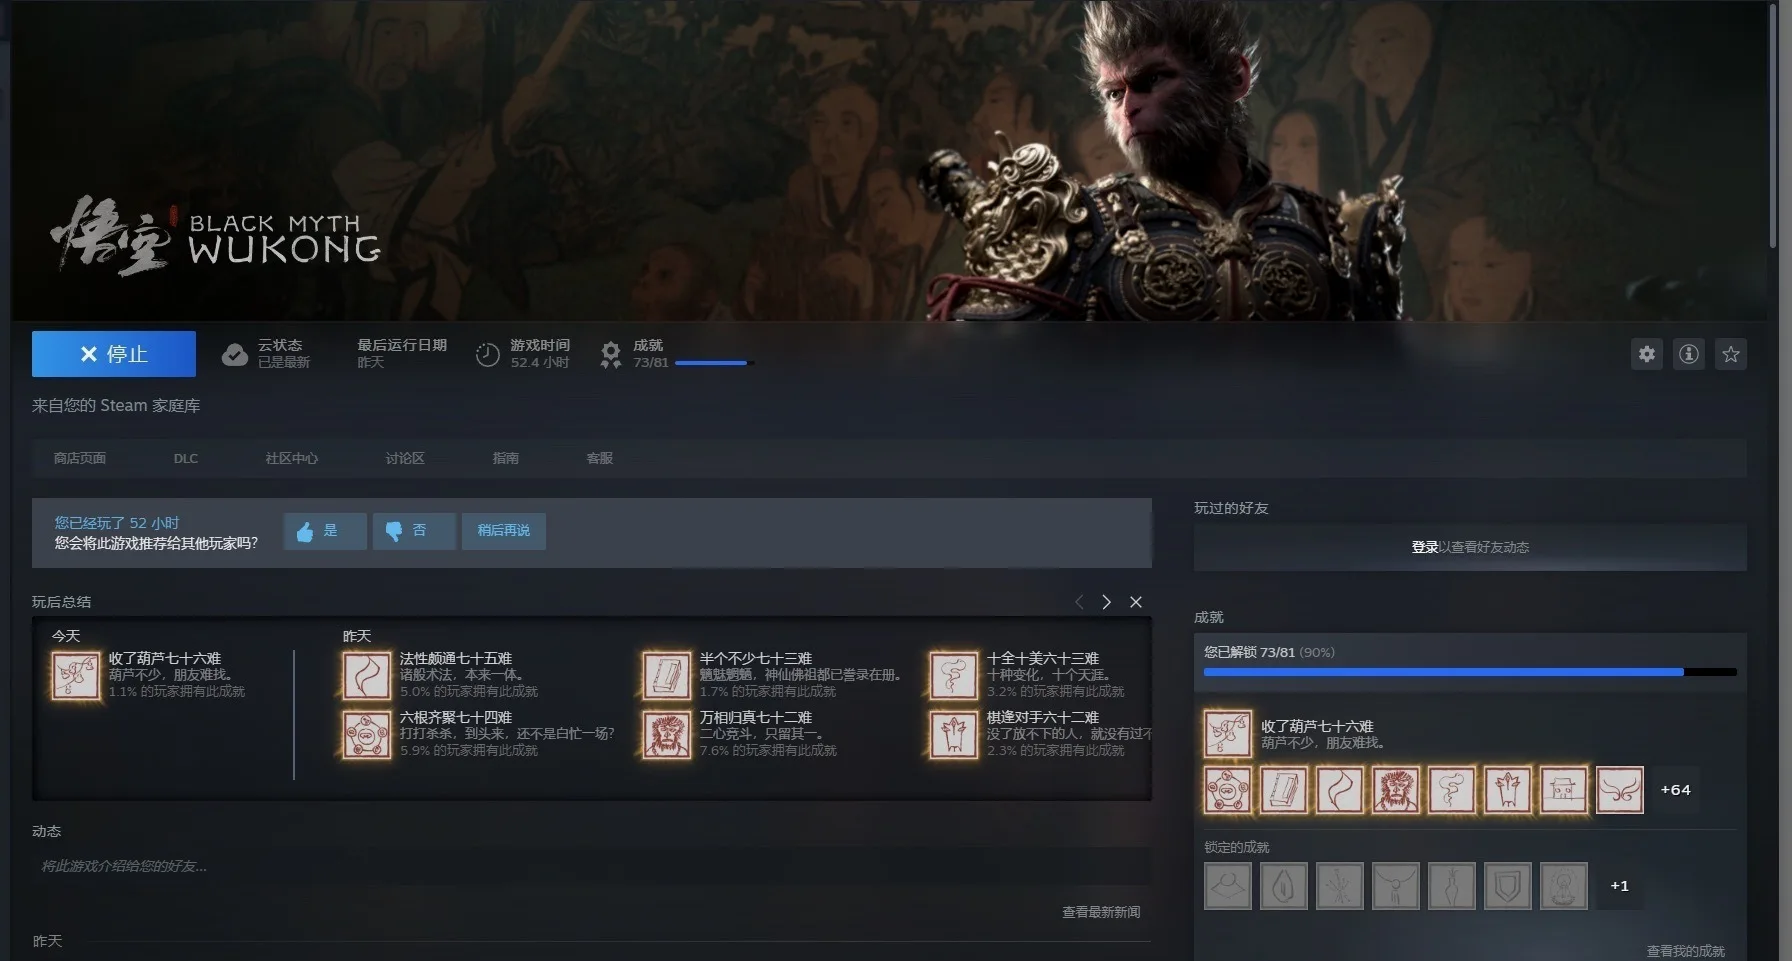Open achievement icon 万相归真七十二难
Screen dimensions: 1792x961
pyautogui.click(x=666, y=735)
